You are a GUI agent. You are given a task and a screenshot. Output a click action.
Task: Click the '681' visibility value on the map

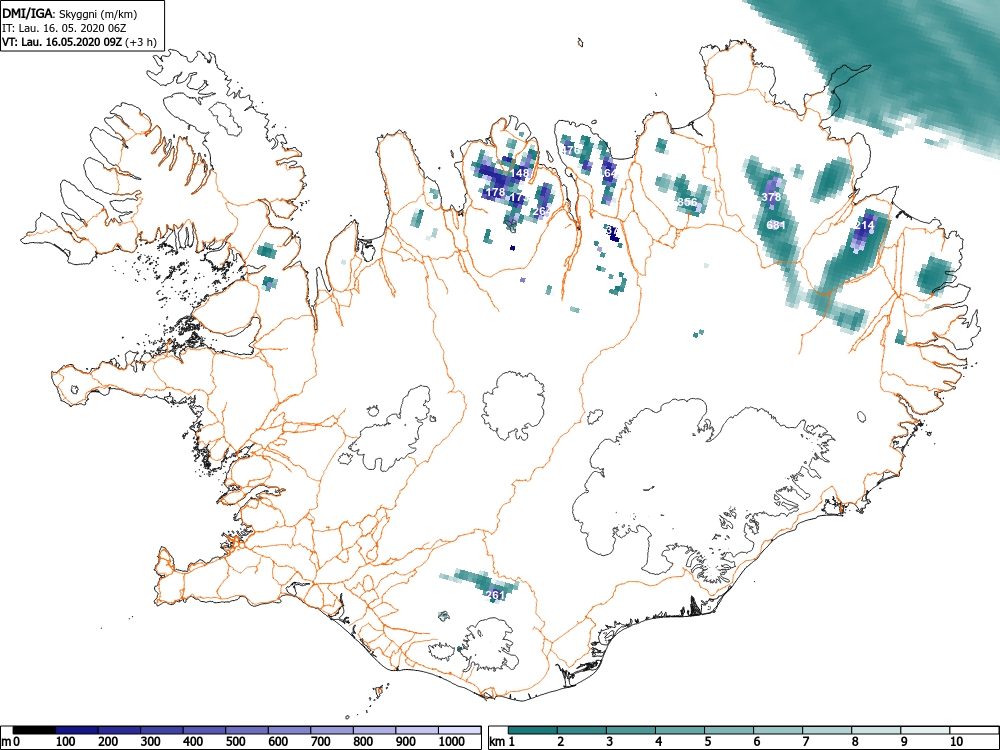click(x=776, y=225)
